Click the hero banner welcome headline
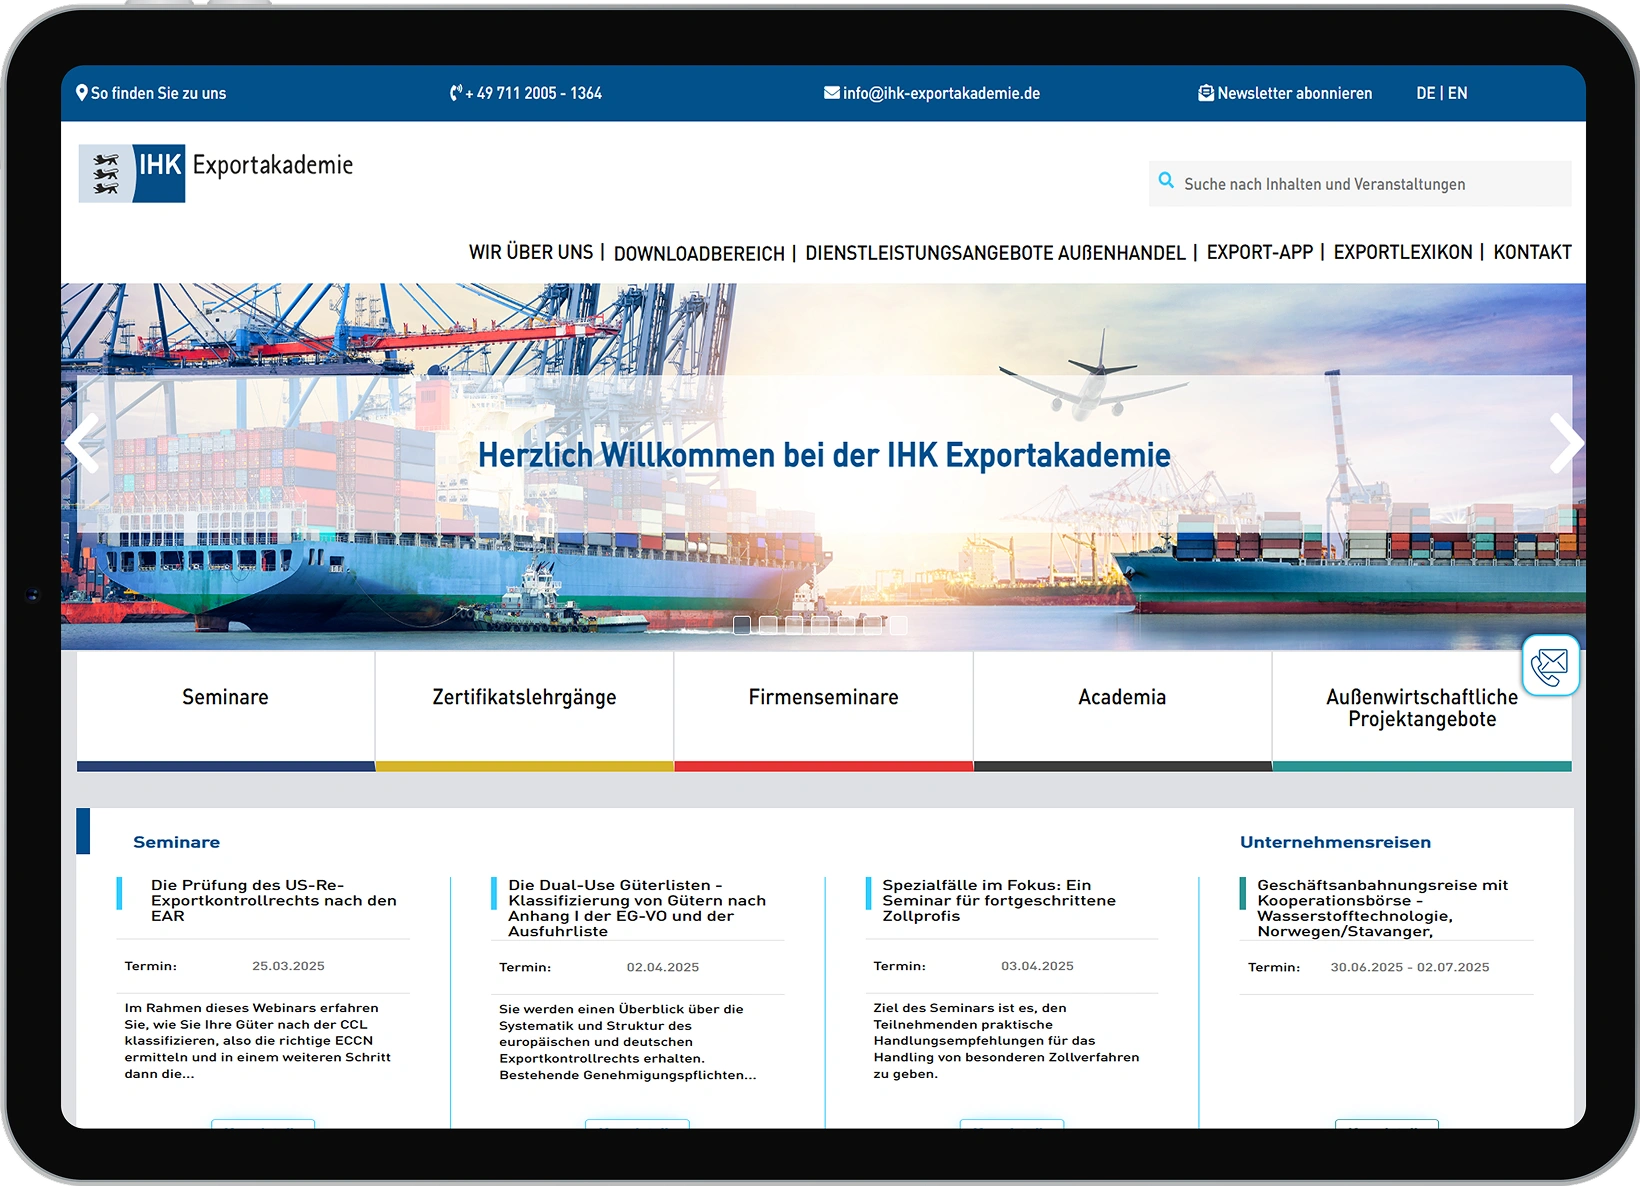 point(824,455)
